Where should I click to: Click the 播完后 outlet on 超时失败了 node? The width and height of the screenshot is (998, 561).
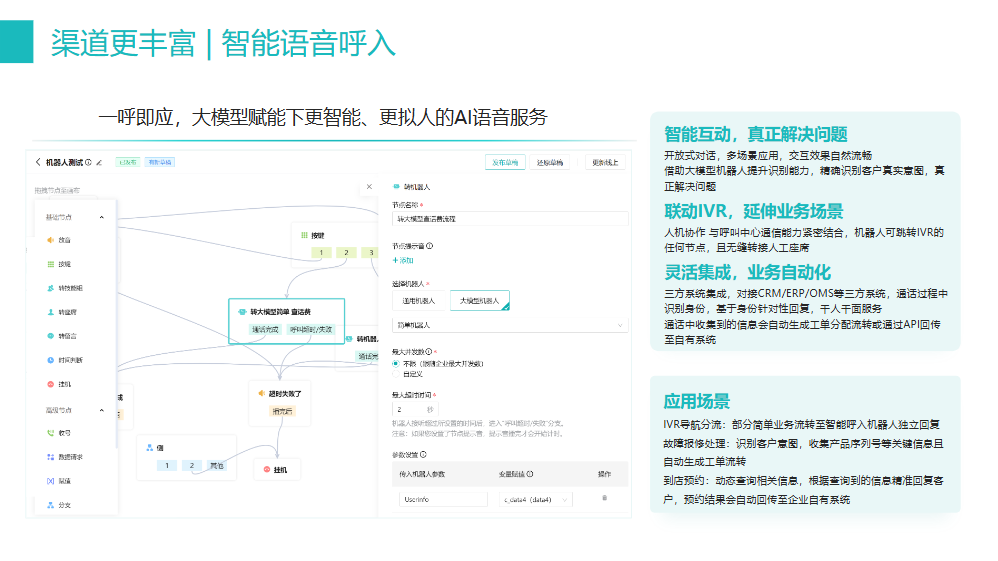coord(282,411)
